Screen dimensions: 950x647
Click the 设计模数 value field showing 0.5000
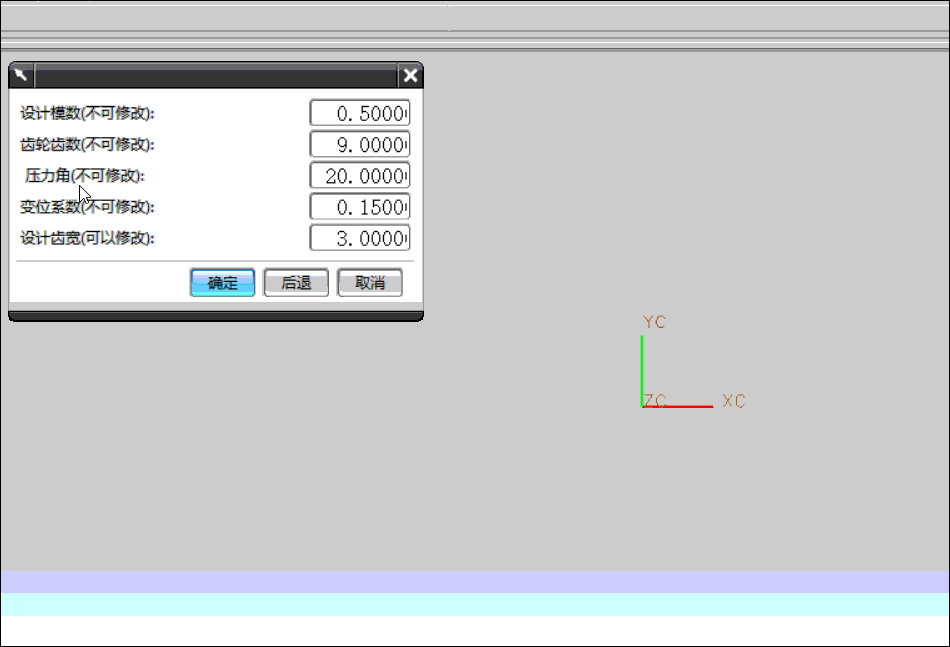point(360,113)
